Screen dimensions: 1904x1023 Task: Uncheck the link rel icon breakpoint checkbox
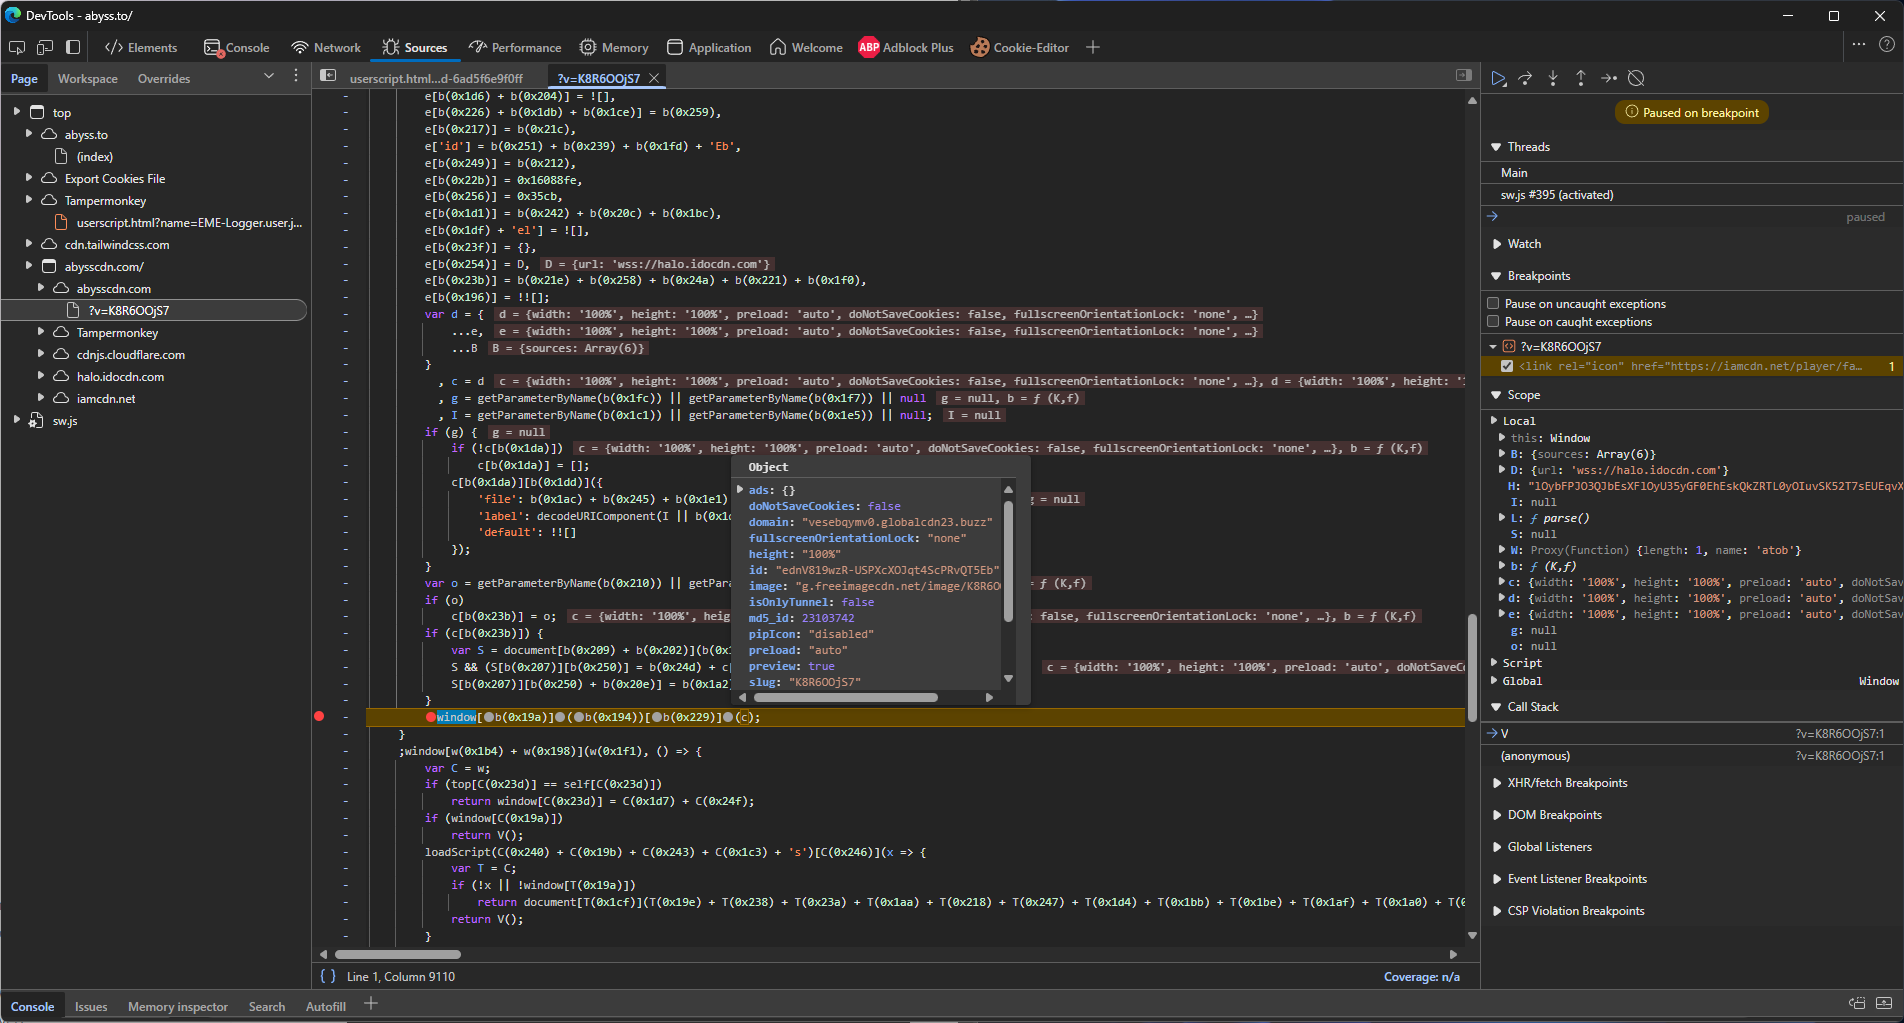click(x=1507, y=366)
